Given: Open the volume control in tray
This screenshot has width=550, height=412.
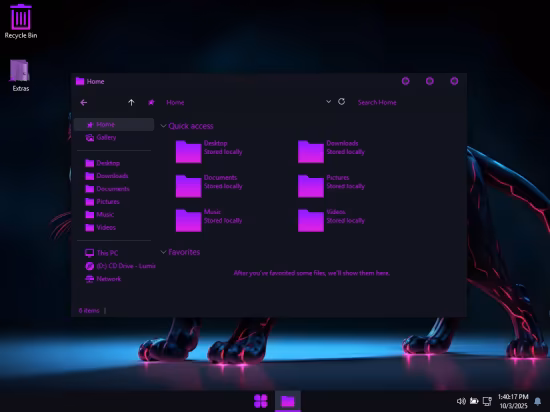Looking at the screenshot, I should click(461, 401).
